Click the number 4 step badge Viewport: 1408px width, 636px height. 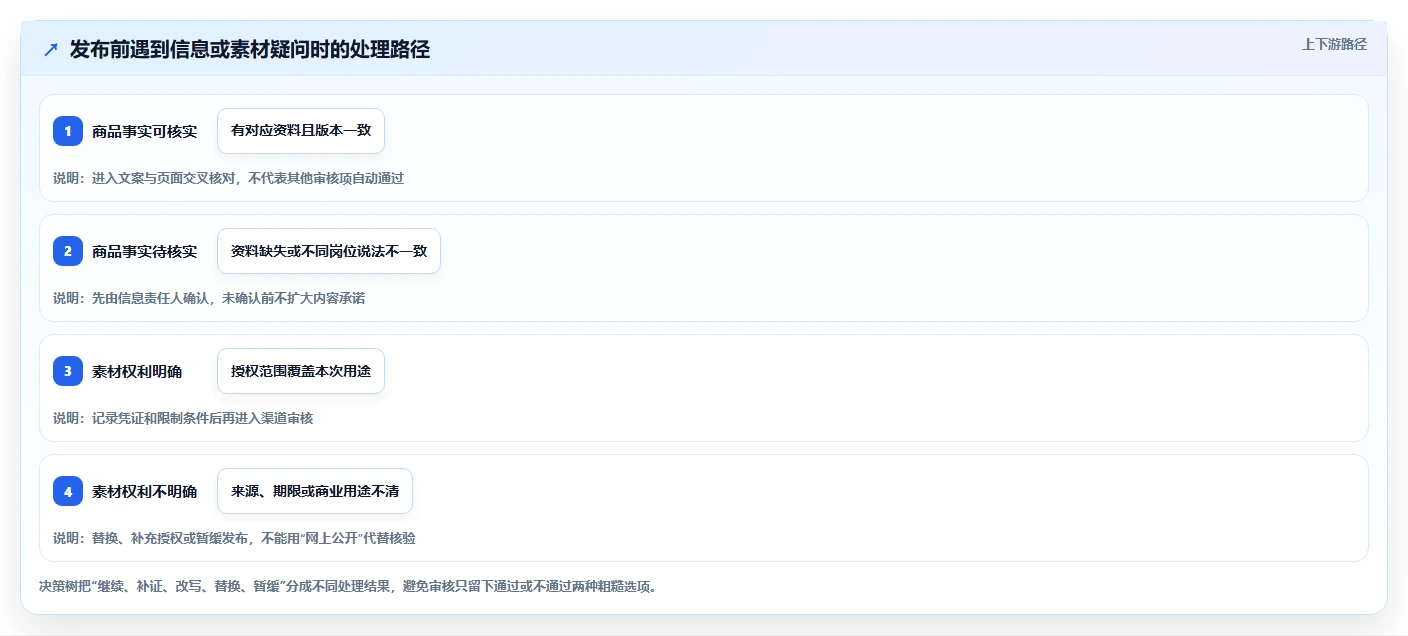click(68, 491)
